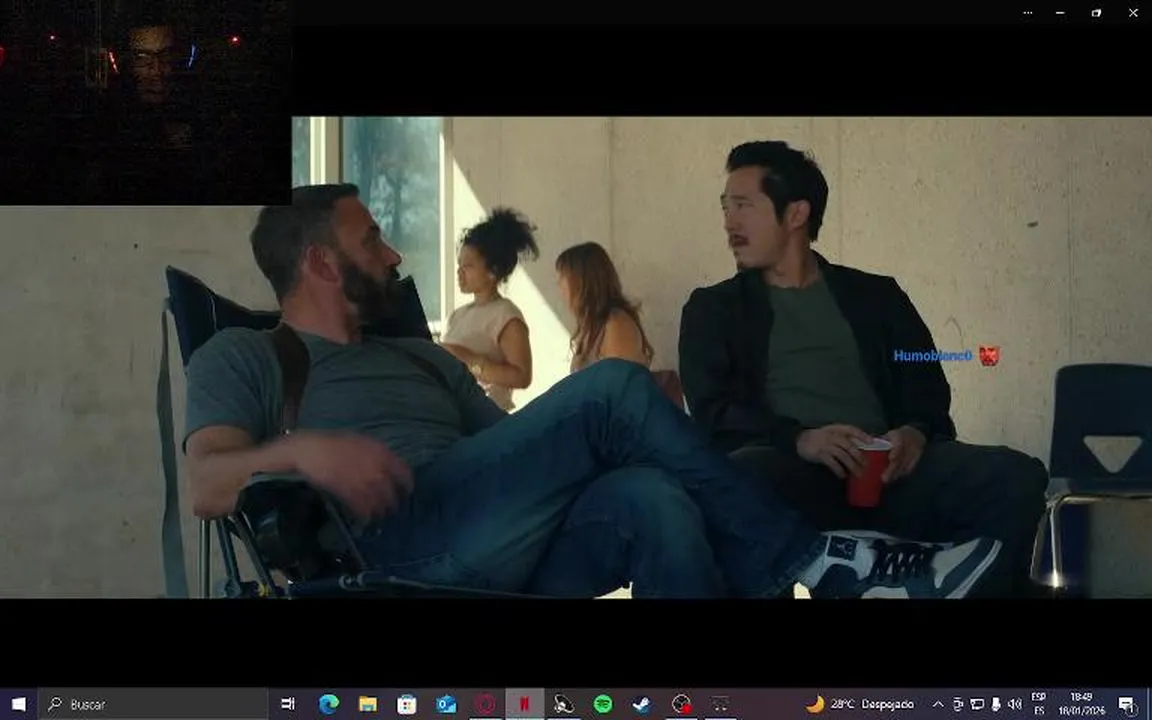
Task: Open the Netflix window three-dots menu
Action: [x=1027, y=12]
